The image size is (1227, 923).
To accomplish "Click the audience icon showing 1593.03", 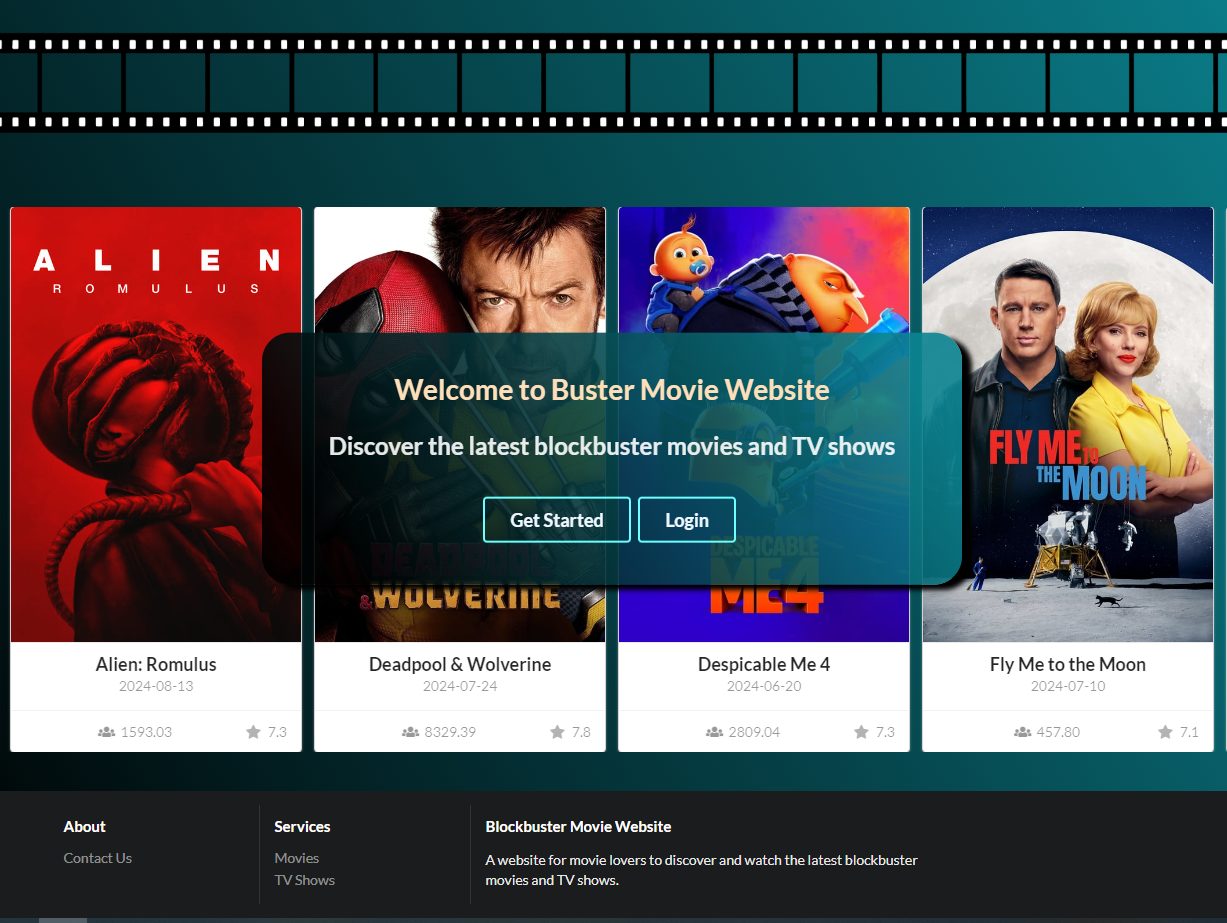I will pos(105,731).
